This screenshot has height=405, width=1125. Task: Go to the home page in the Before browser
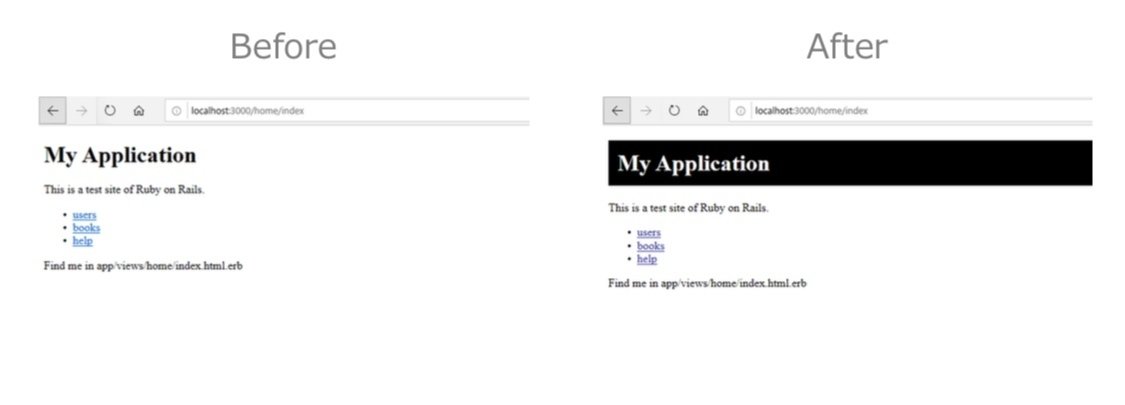(x=139, y=111)
